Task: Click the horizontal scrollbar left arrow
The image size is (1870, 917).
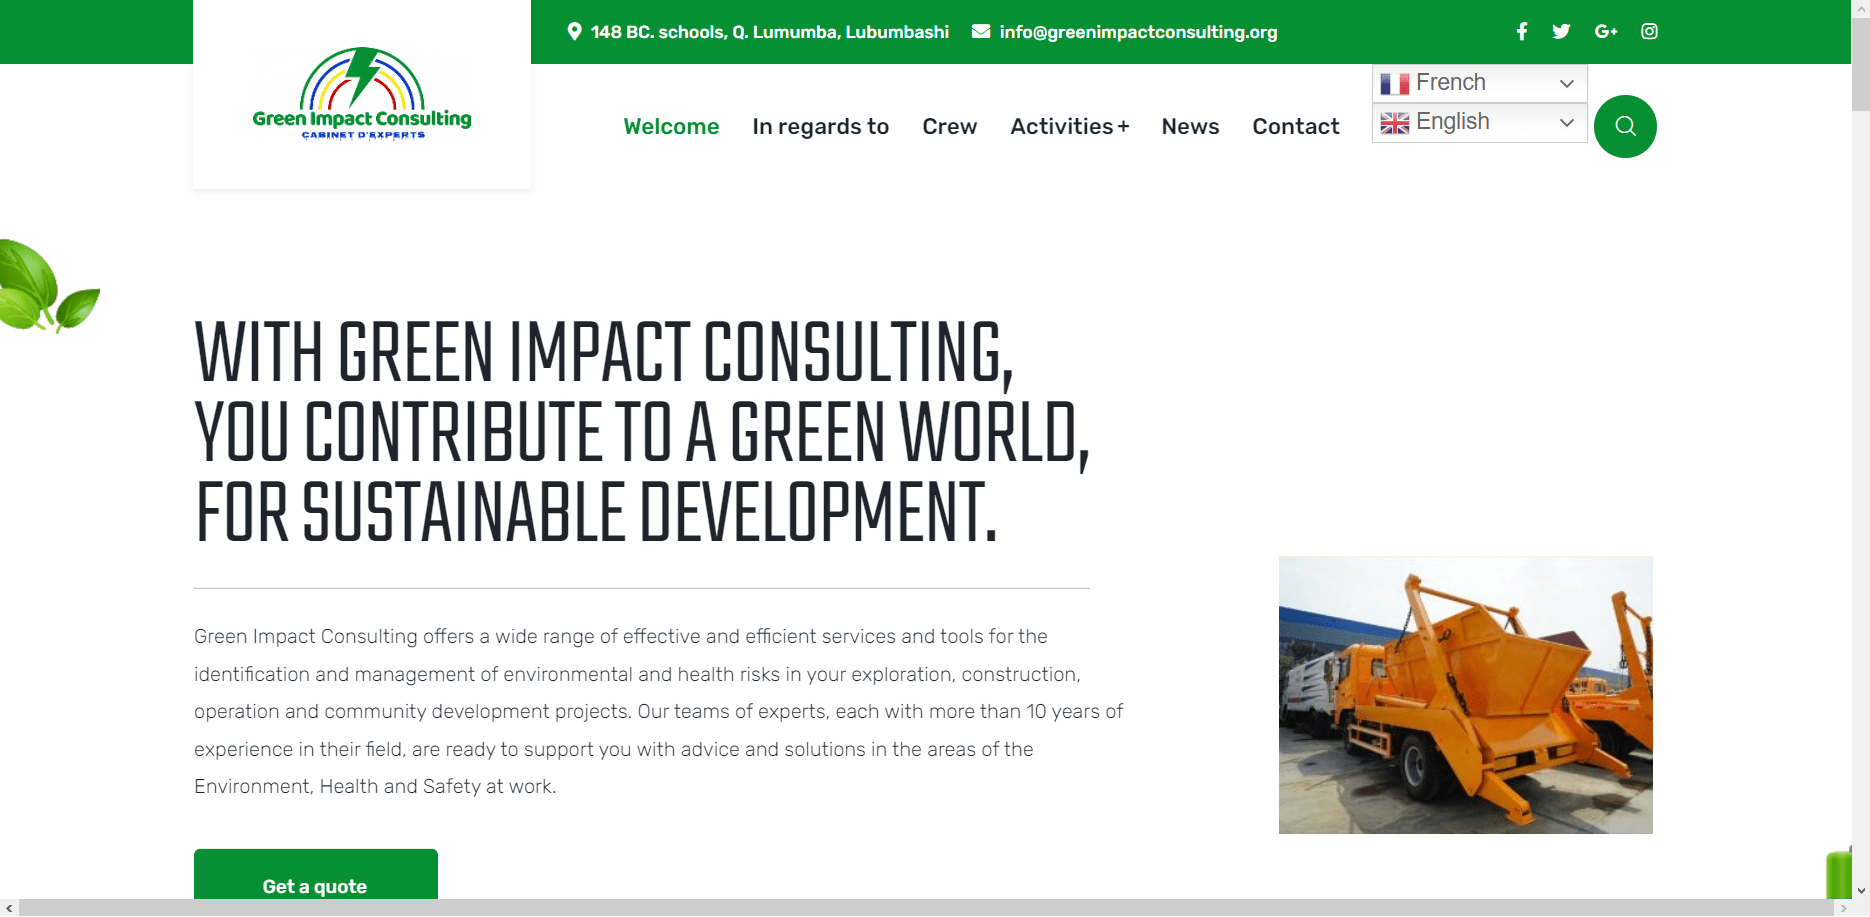Action: click(x=9, y=908)
